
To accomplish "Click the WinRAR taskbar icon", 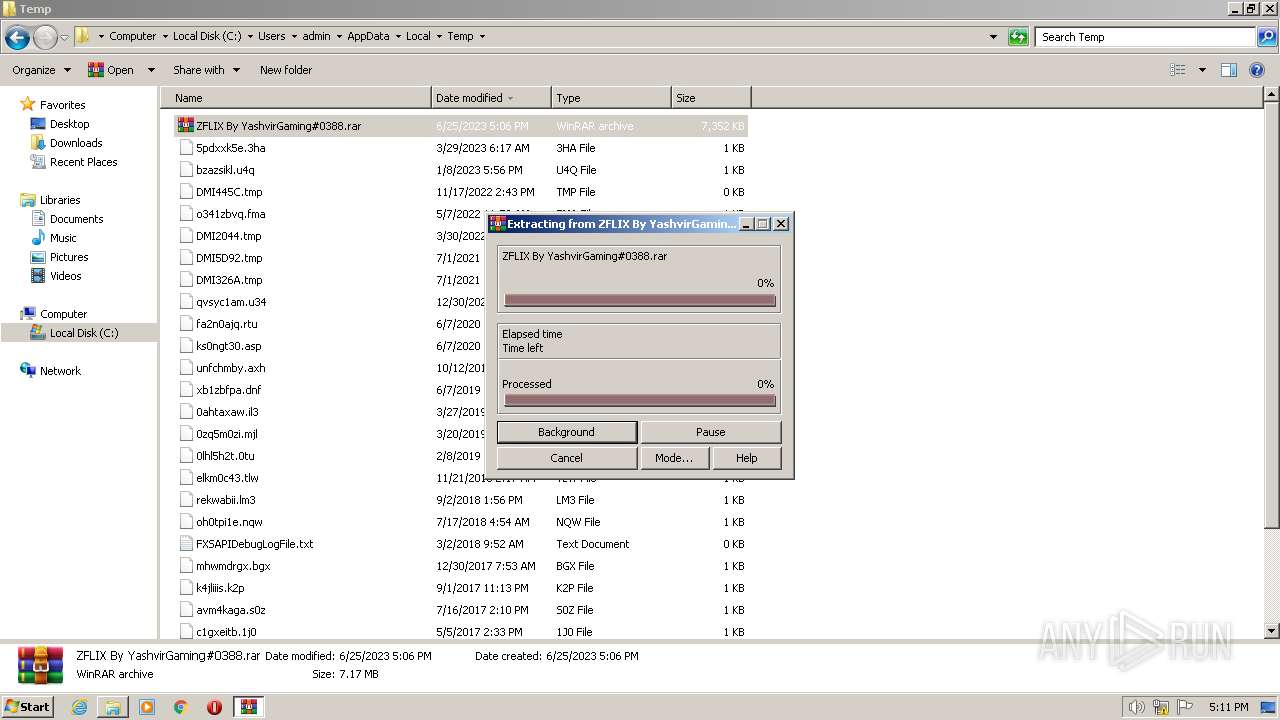I will pos(248,707).
